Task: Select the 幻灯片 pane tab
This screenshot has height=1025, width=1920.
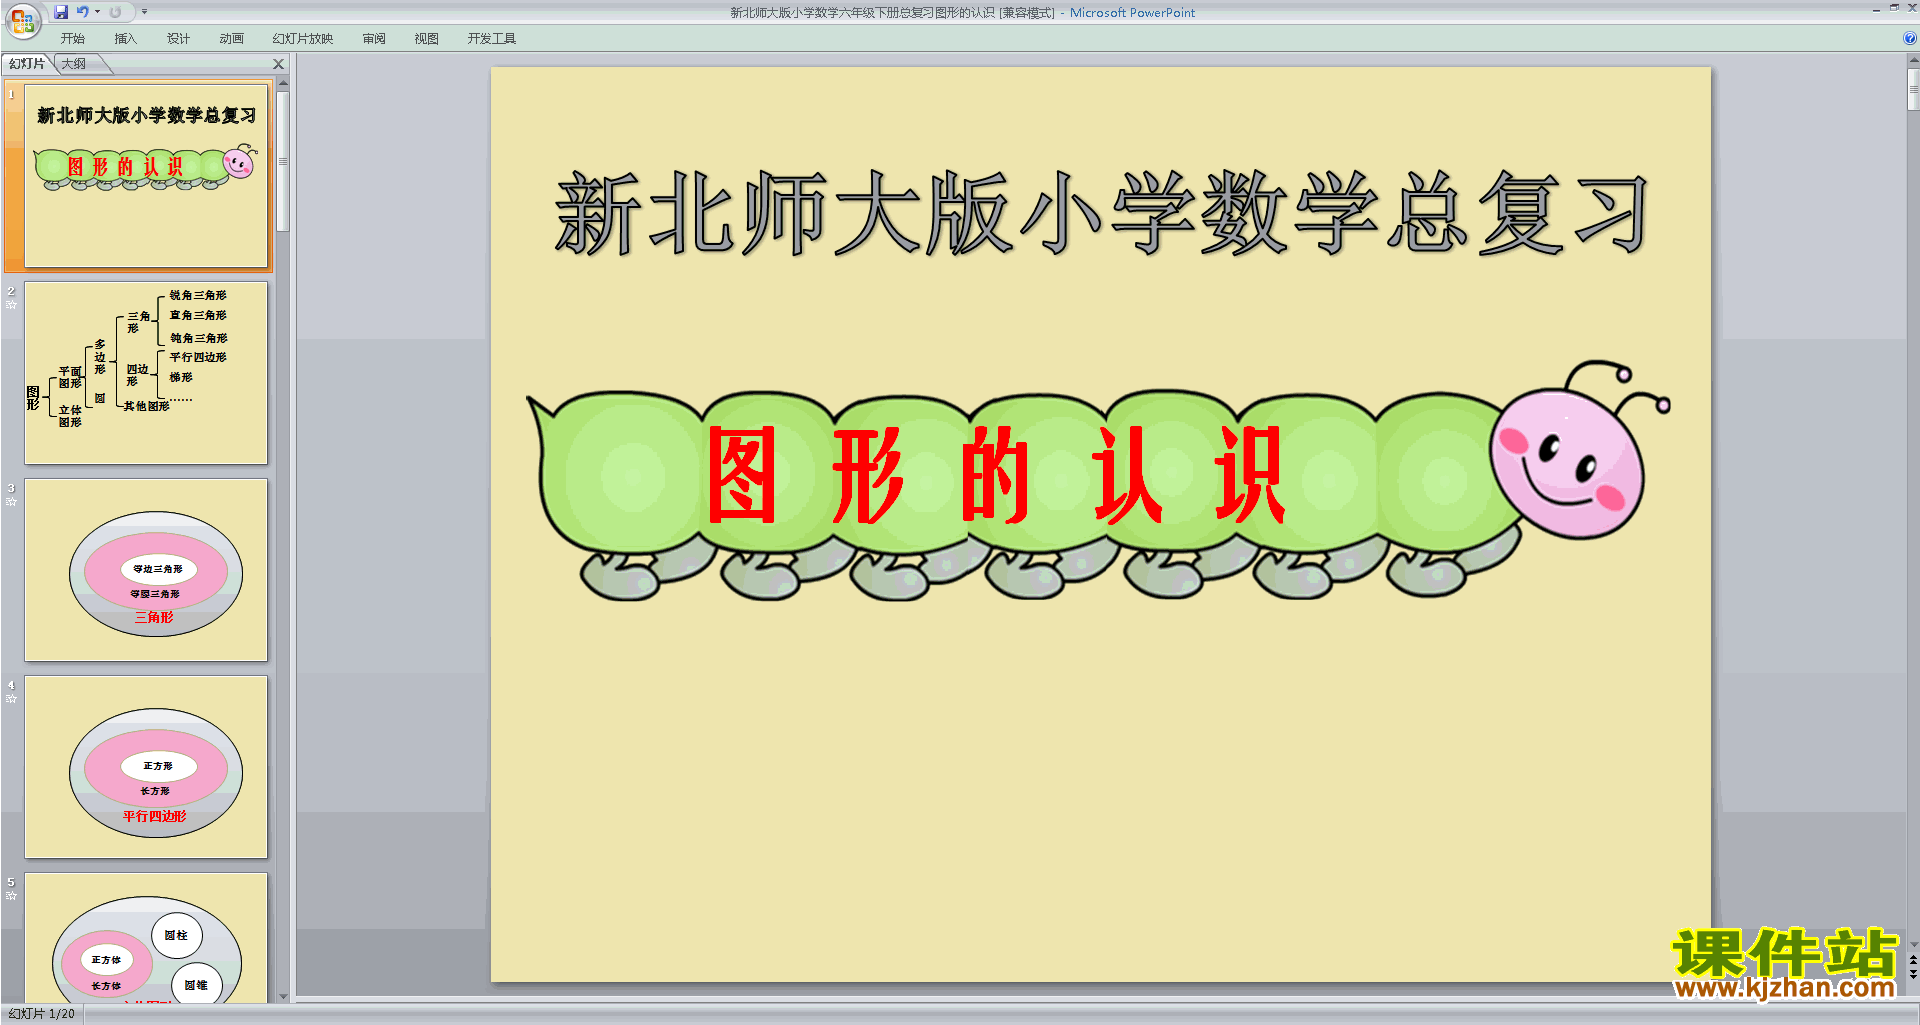Action: coord(27,64)
